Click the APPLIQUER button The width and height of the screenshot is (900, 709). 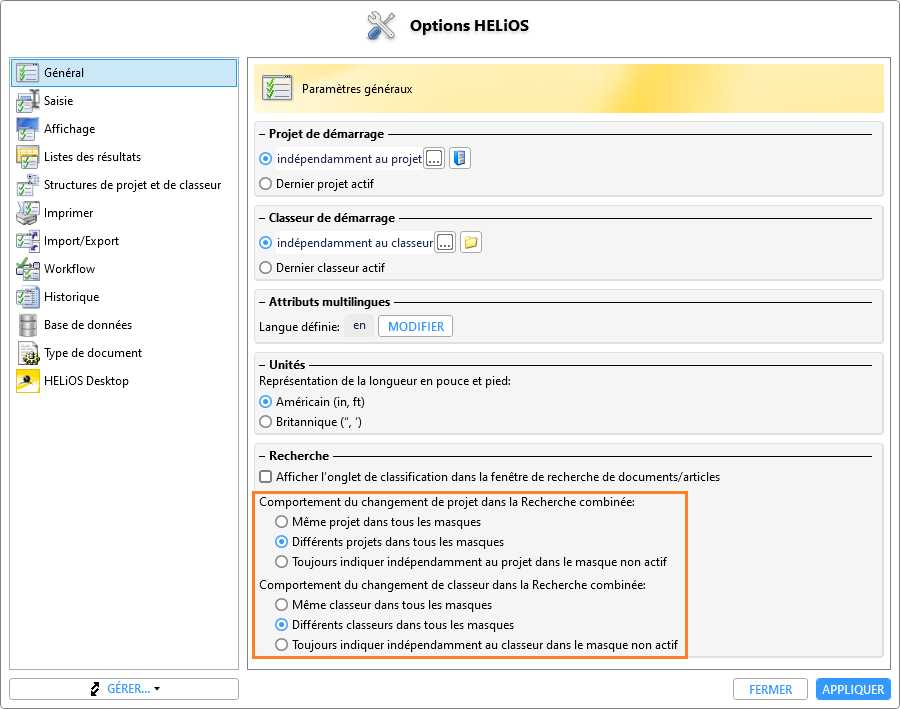pyautogui.click(x=853, y=689)
